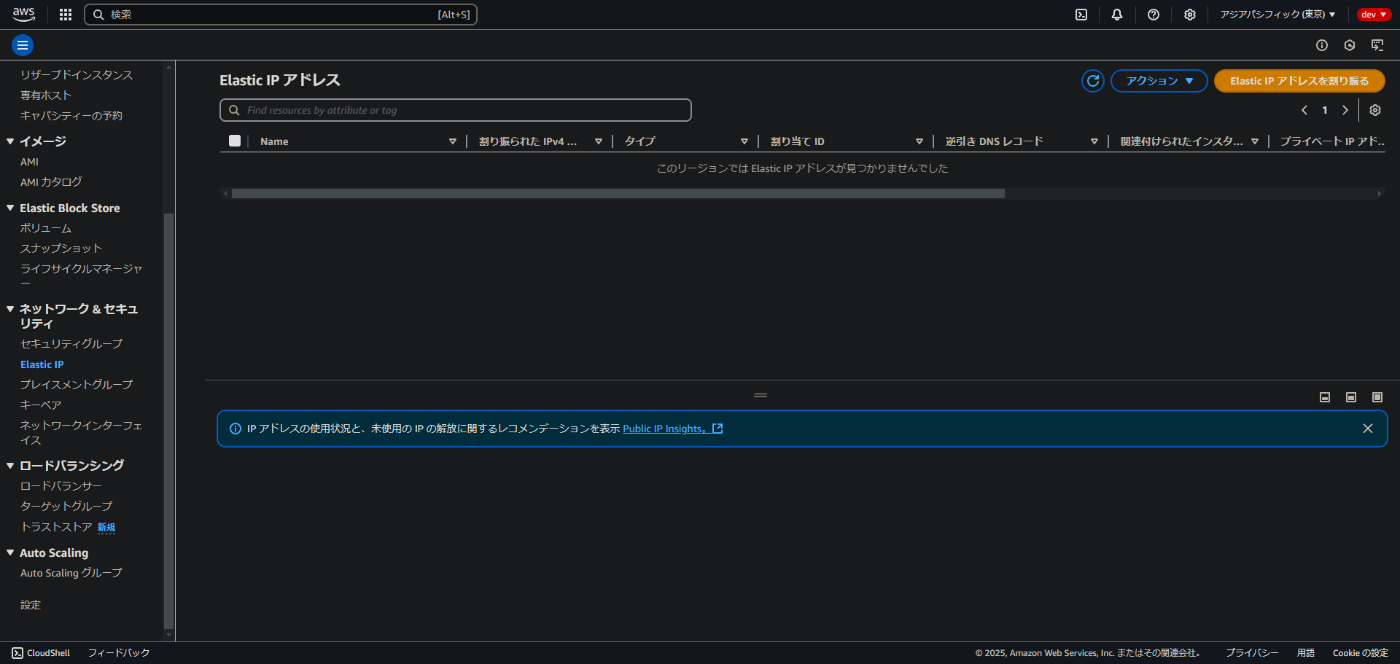Open the dev account menu
This screenshot has width=1400, height=664.
pos(1373,15)
